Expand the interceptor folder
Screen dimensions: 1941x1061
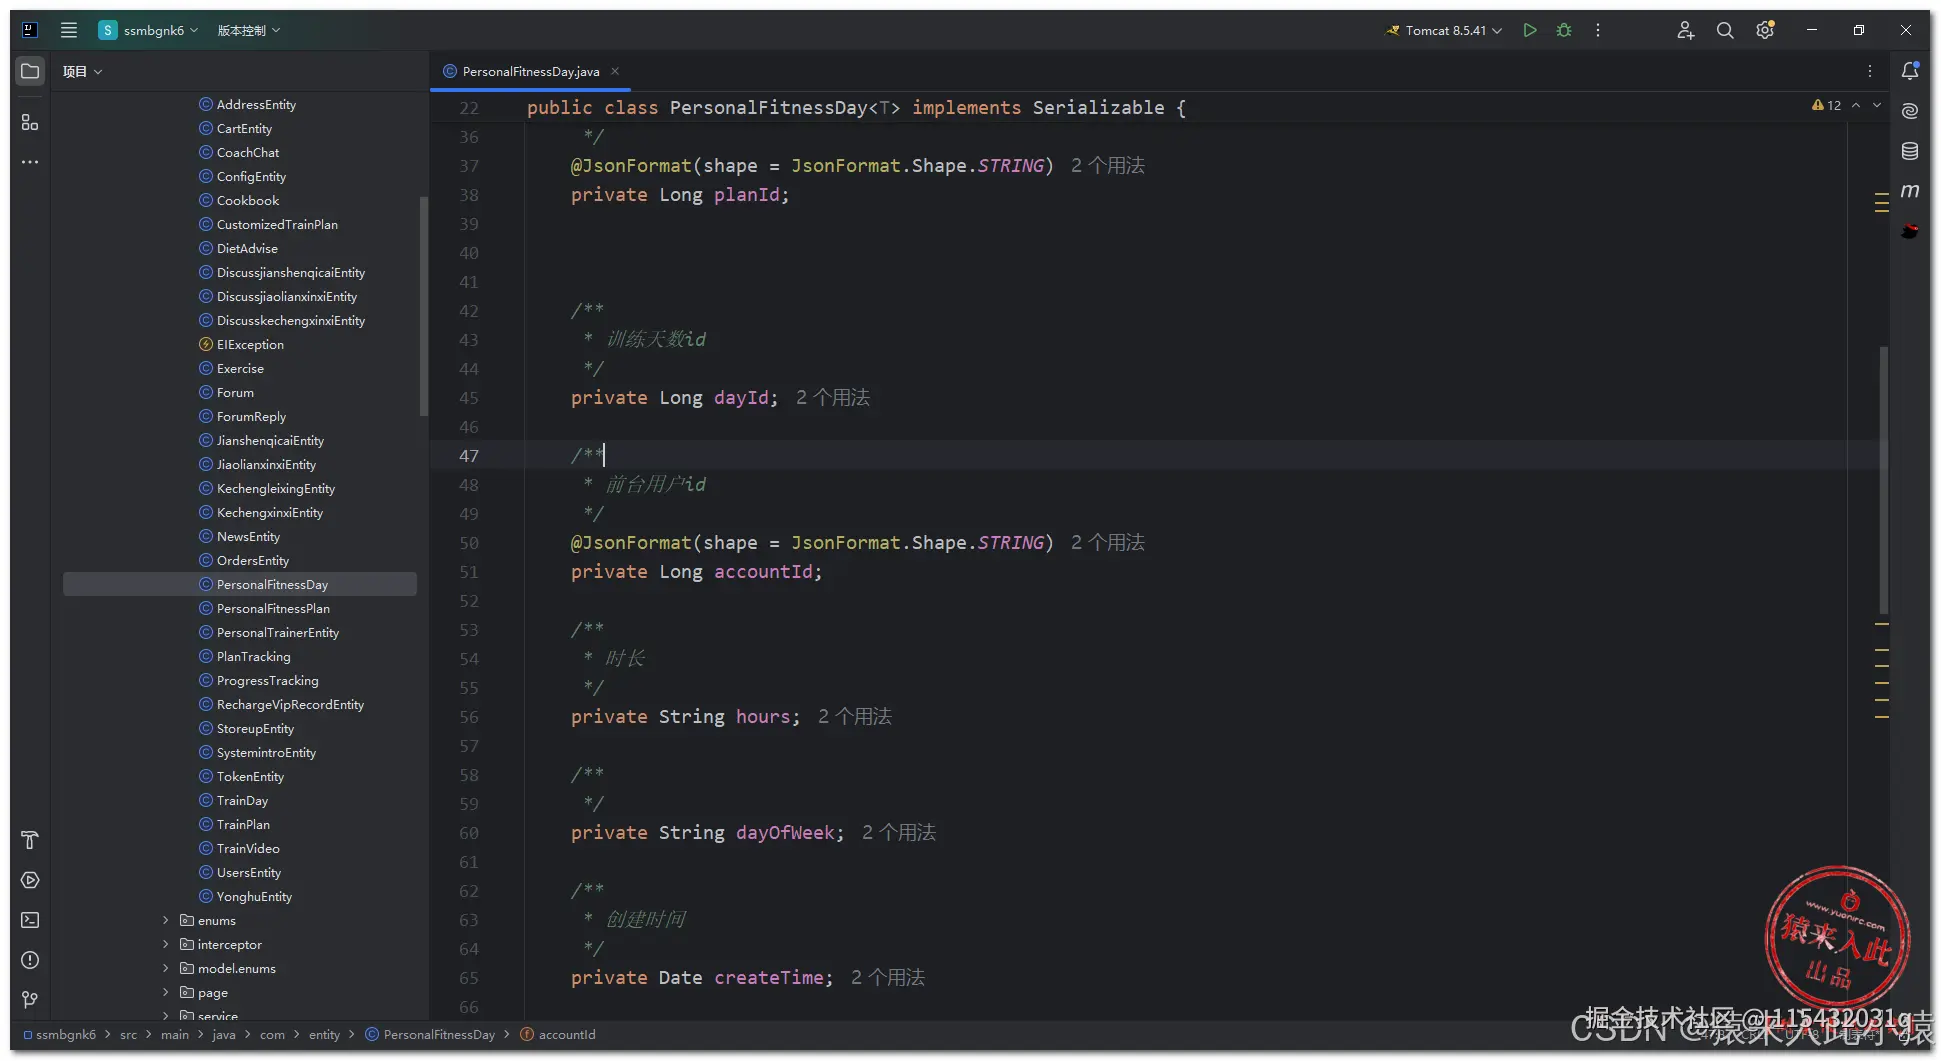tap(165, 944)
